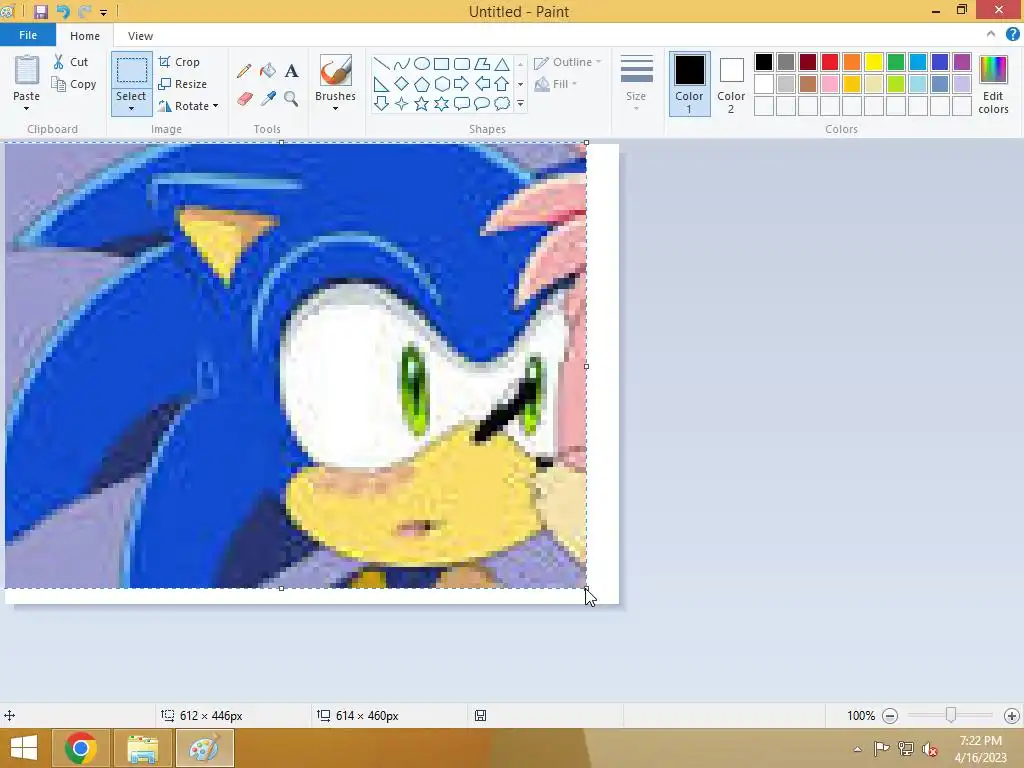Select the Text tool

click(x=291, y=71)
